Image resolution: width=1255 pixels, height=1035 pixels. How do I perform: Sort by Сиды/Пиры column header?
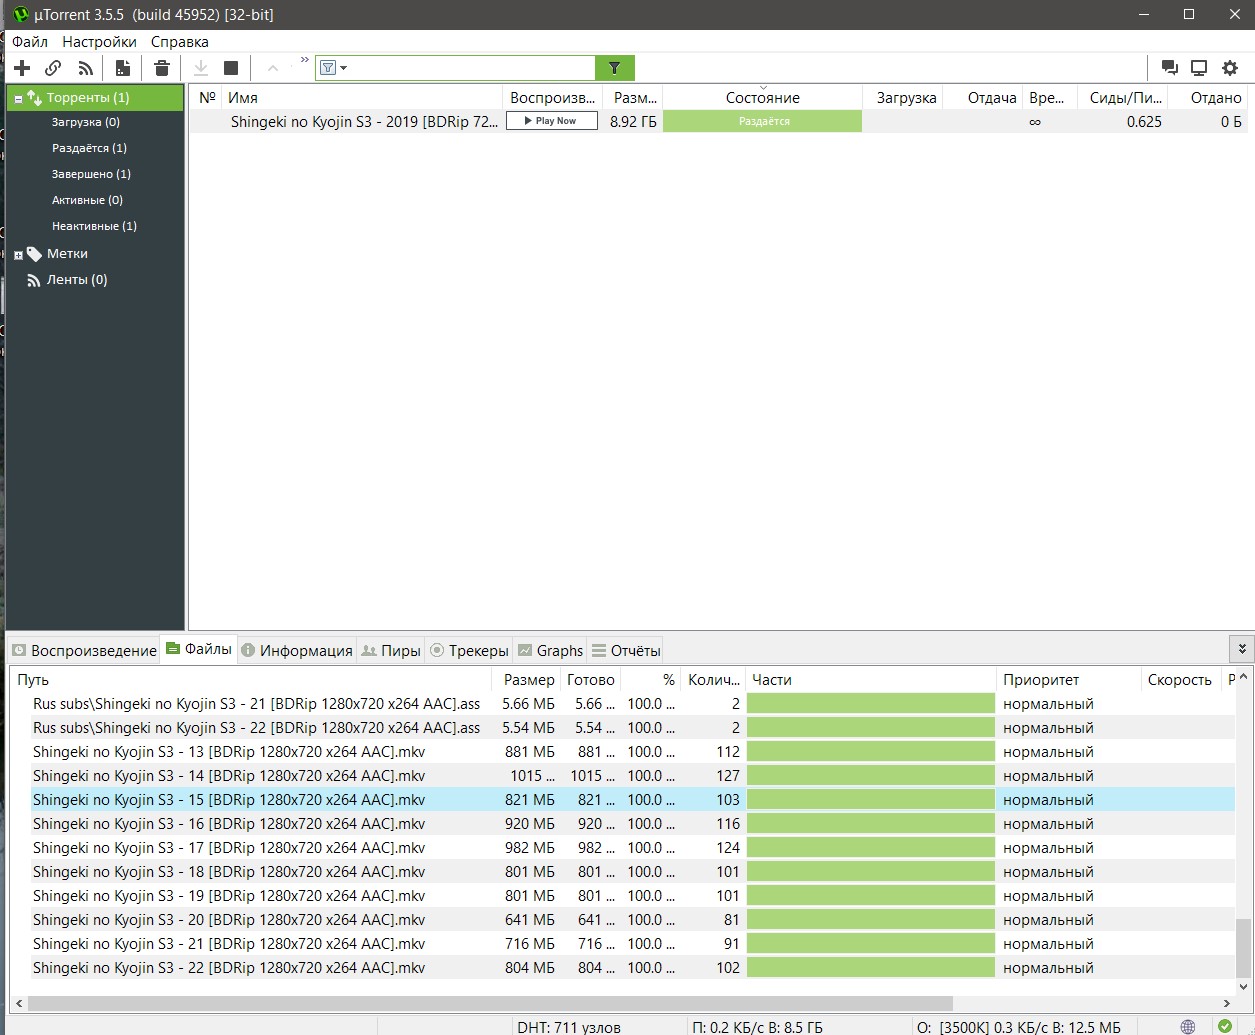[x=1125, y=97]
